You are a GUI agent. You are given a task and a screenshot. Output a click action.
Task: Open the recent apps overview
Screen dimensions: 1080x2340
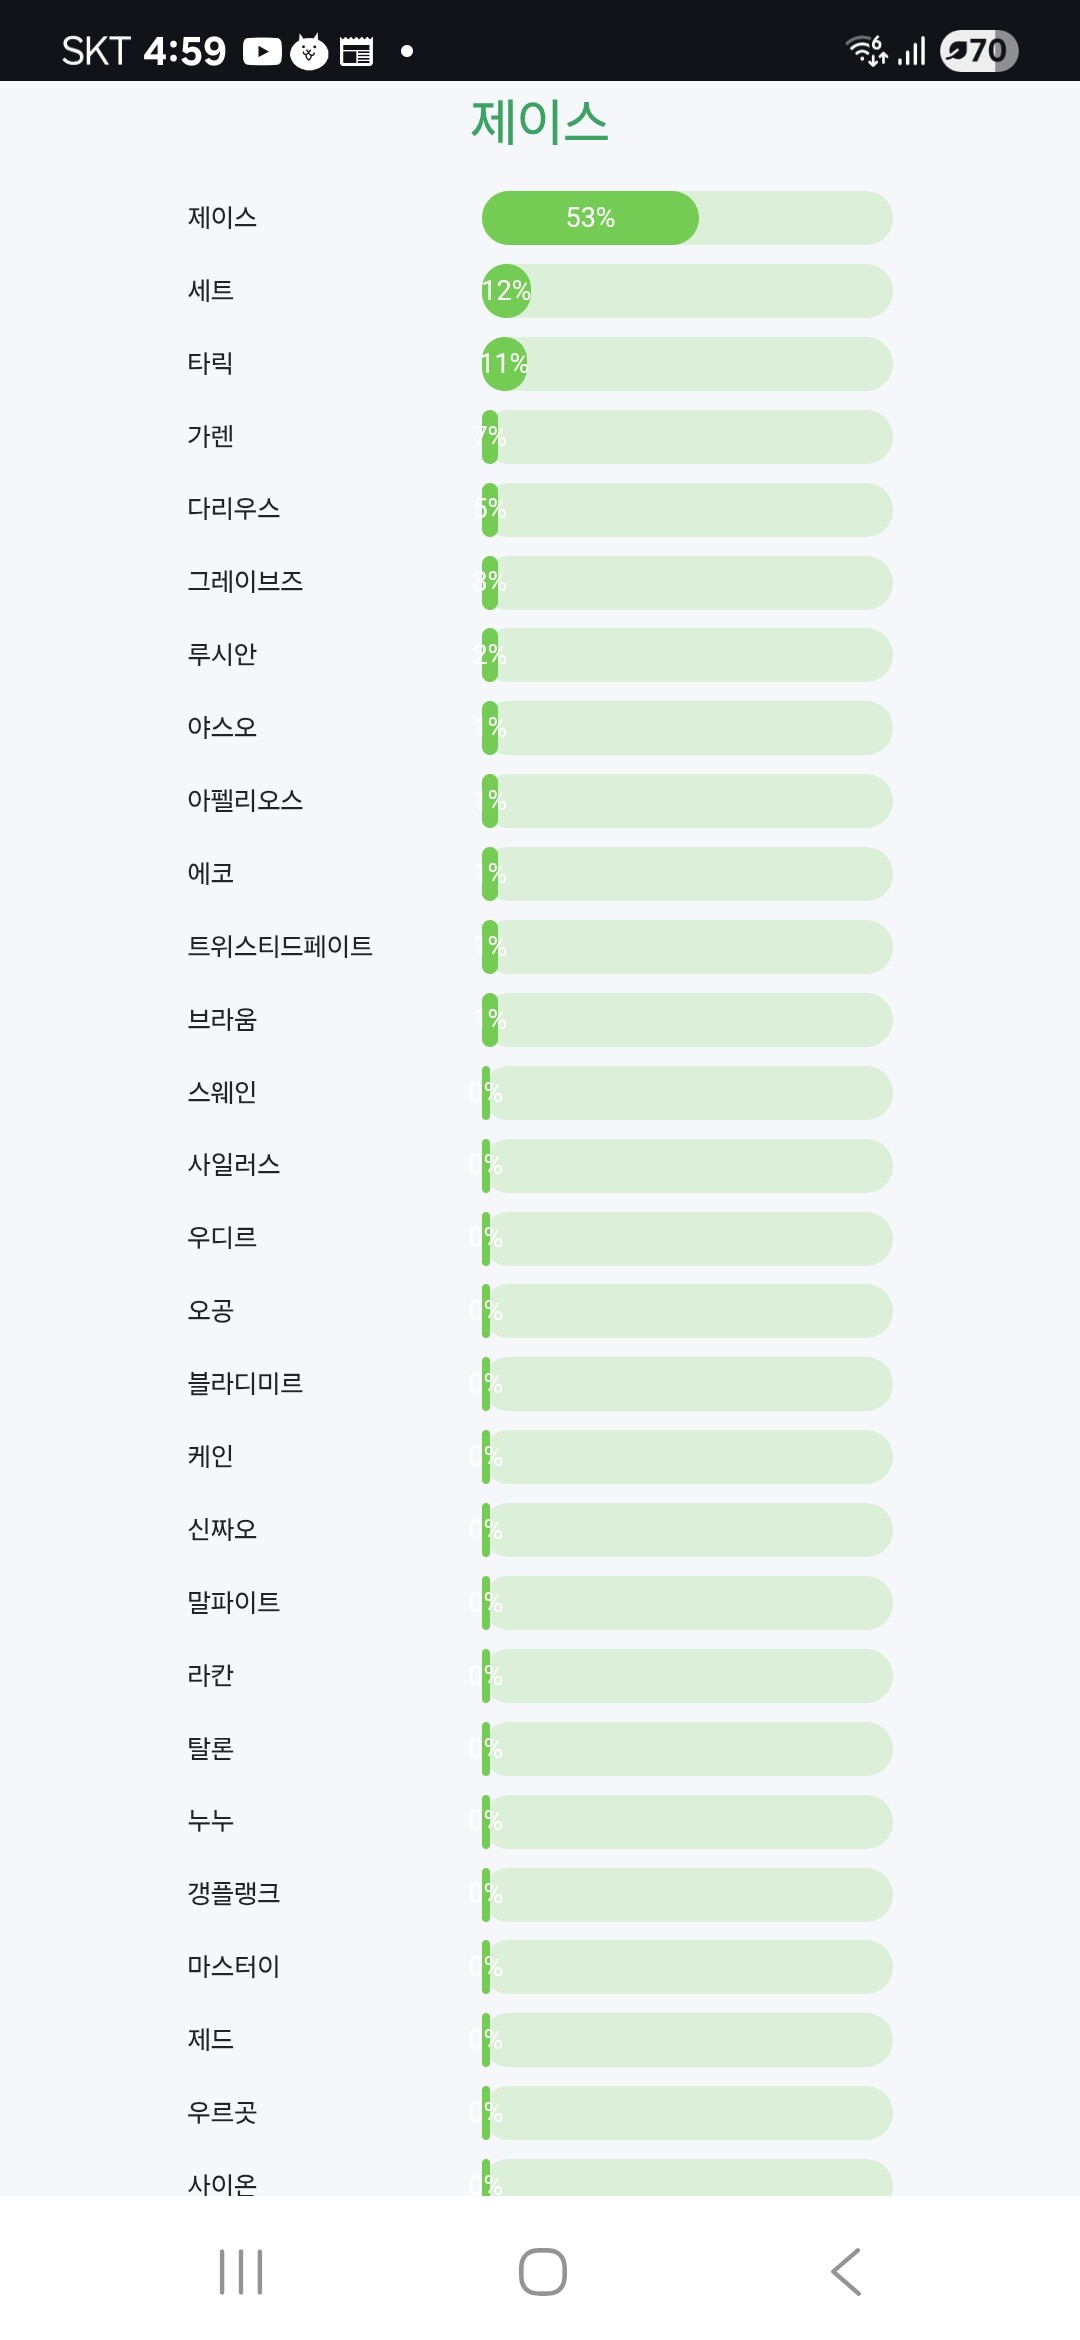point(241,2271)
